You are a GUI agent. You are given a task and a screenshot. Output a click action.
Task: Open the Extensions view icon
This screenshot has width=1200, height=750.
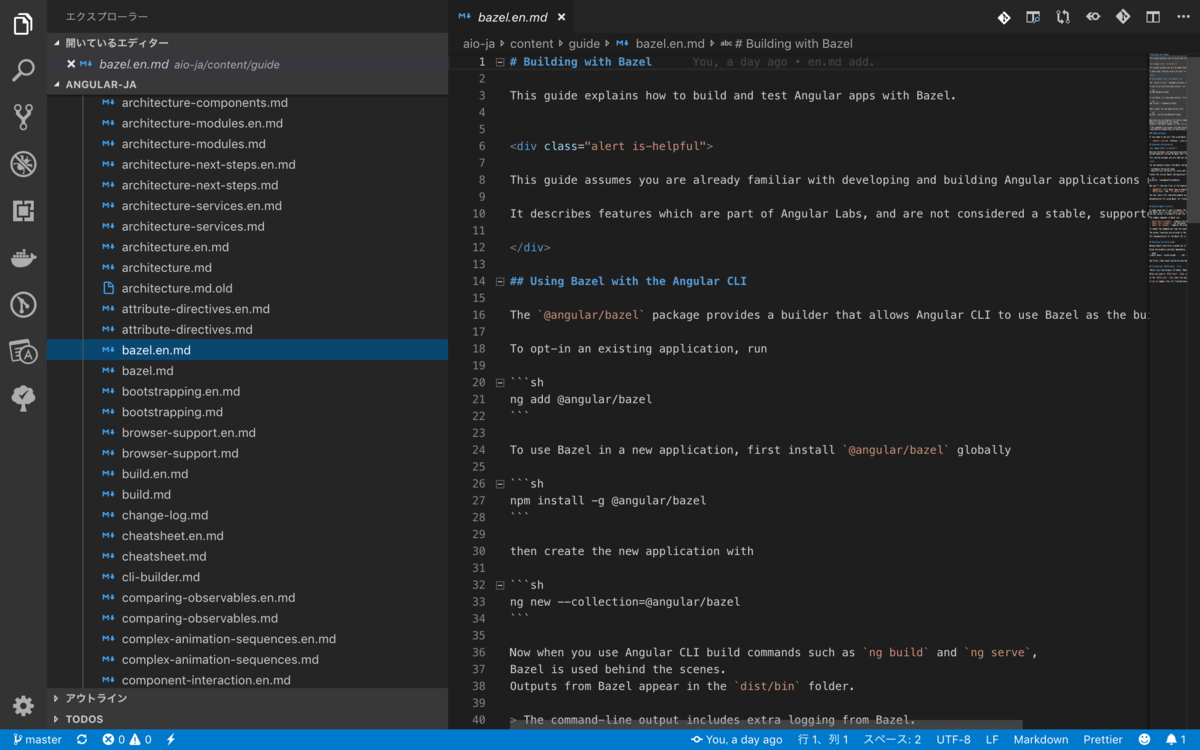23,211
